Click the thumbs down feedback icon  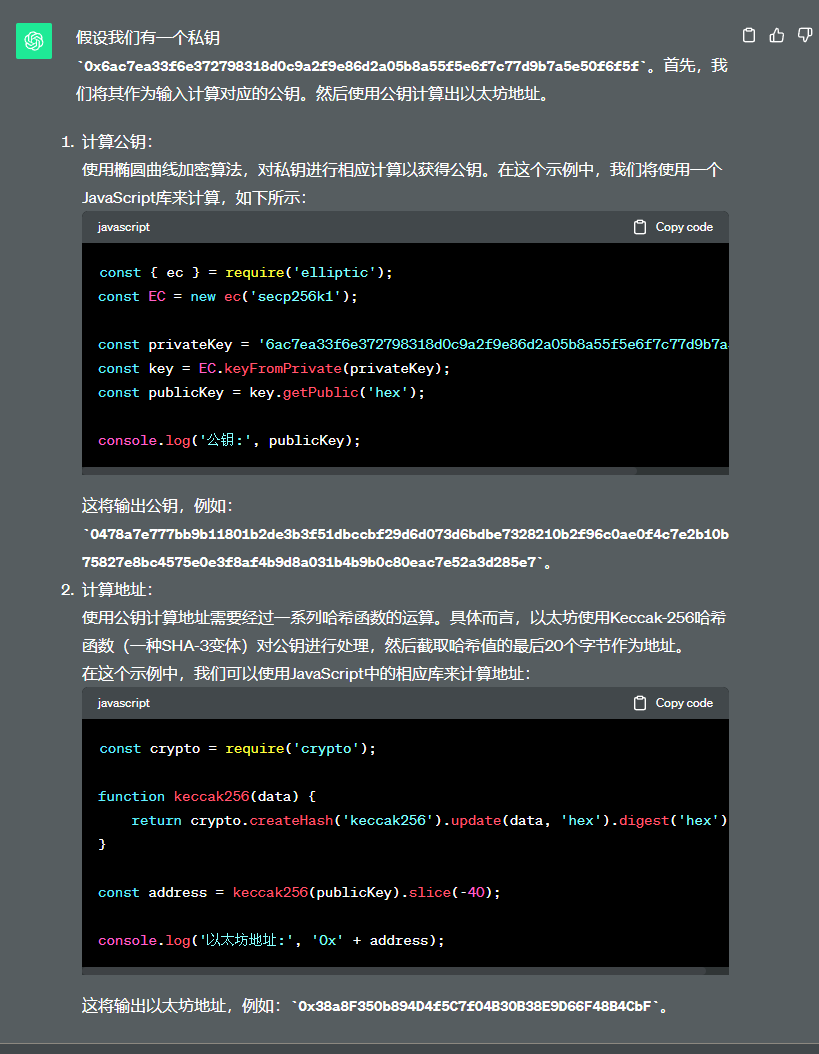[805, 36]
